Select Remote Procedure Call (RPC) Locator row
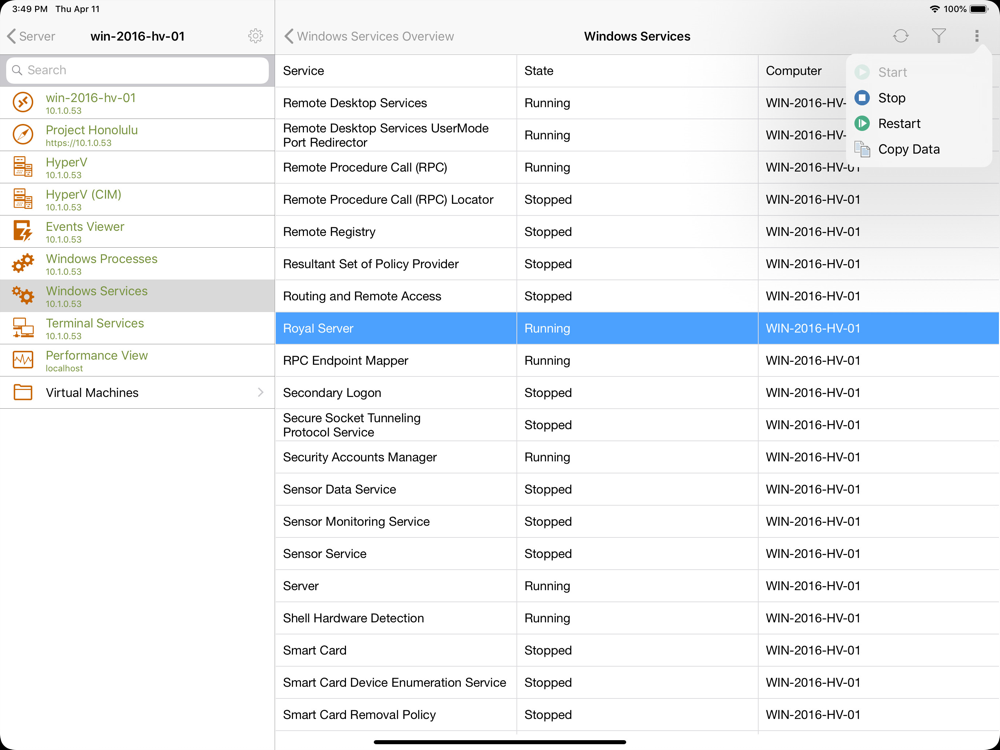 click(637, 200)
